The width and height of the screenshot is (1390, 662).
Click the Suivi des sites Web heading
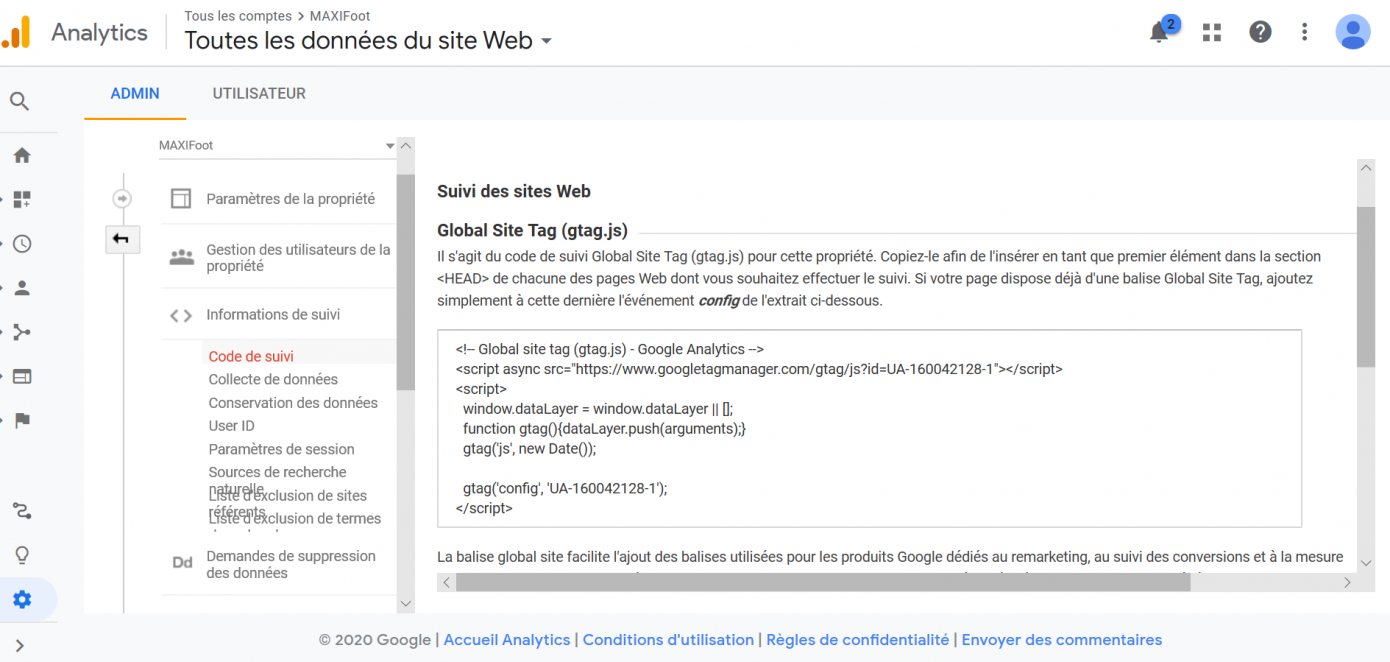(x=514, y=191)
